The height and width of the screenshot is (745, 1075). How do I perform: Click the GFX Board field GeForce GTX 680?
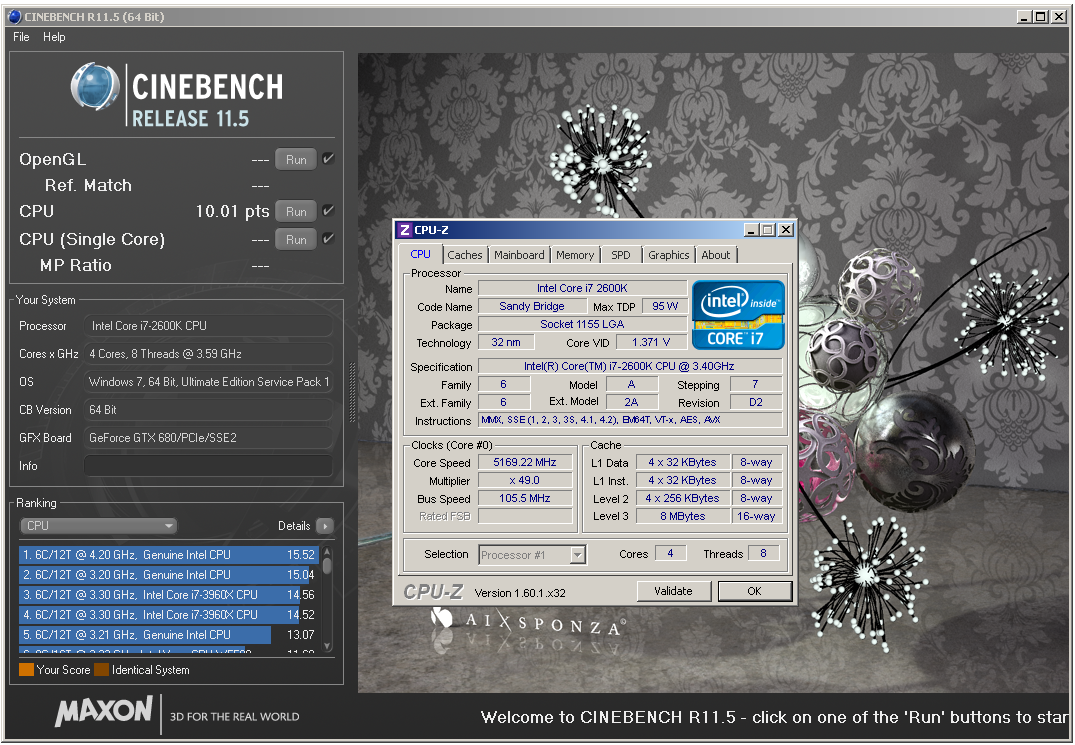[208, 437]
